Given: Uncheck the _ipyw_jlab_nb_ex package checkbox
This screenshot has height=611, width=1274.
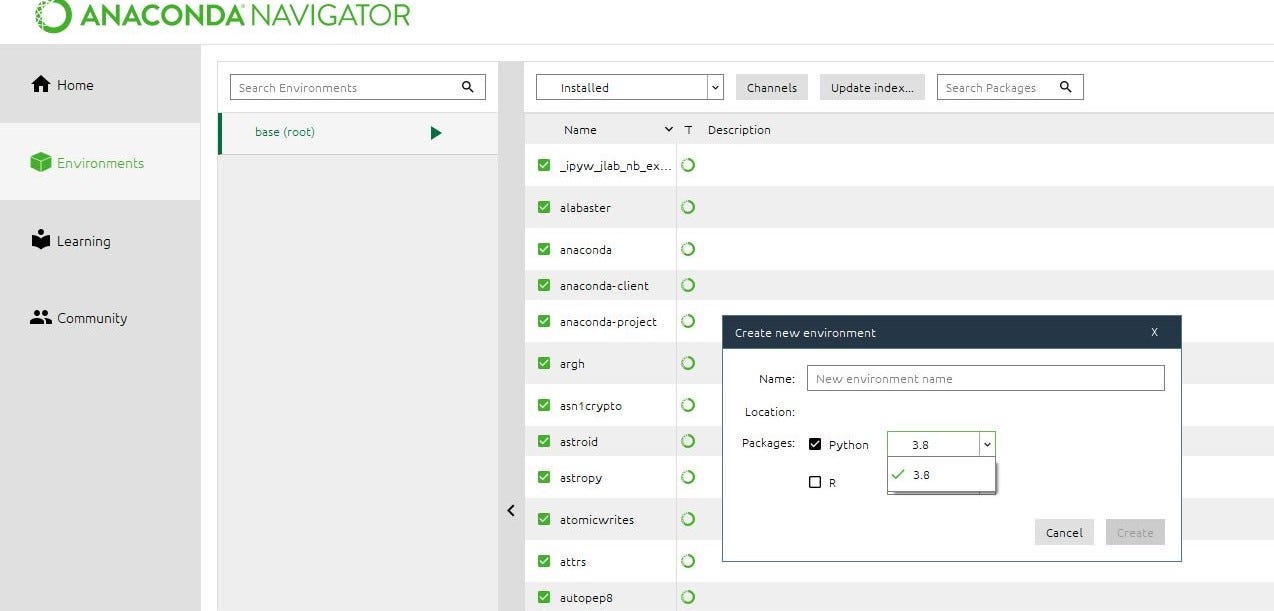Looking at the screenshot, I should tap(544, 165).
